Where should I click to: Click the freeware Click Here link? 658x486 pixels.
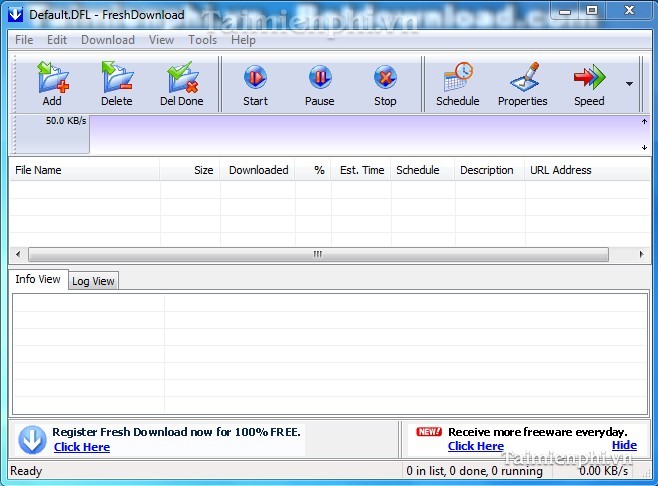click(476, 446)
